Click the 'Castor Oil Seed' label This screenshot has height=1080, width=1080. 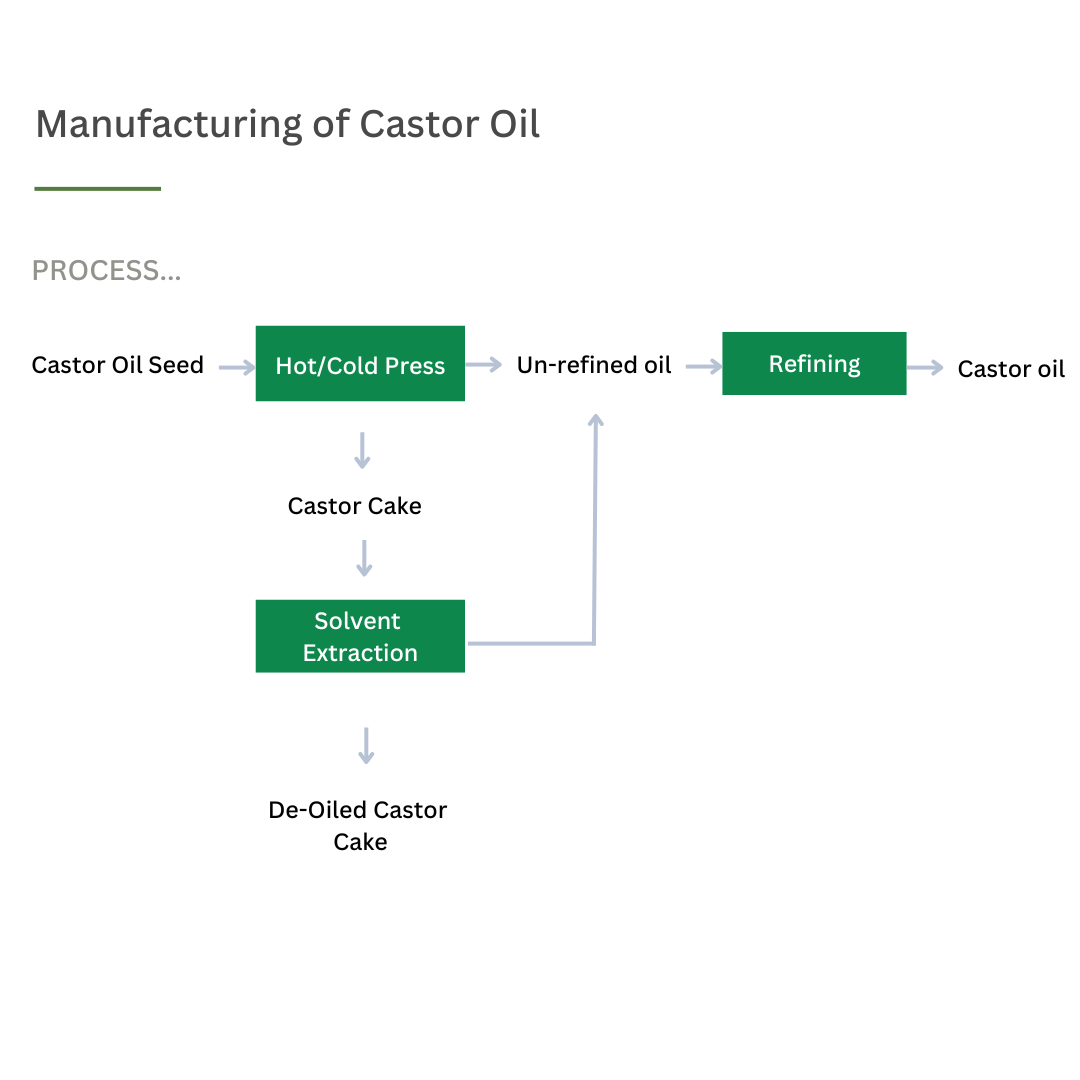coord(118,365)
